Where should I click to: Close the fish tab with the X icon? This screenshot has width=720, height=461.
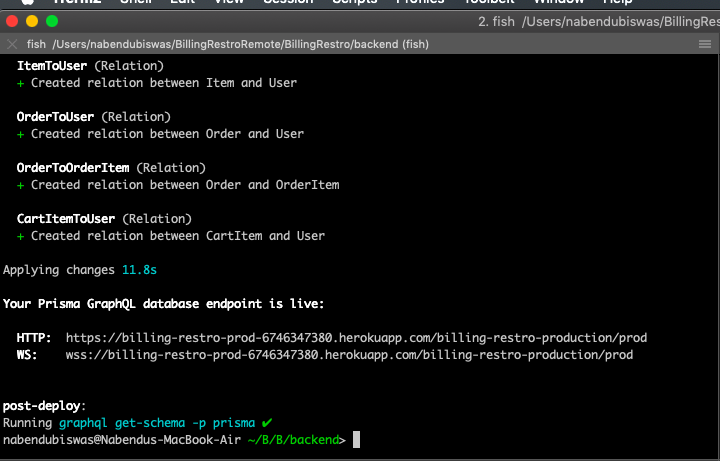pyautogui.click(x=12, y=44)
